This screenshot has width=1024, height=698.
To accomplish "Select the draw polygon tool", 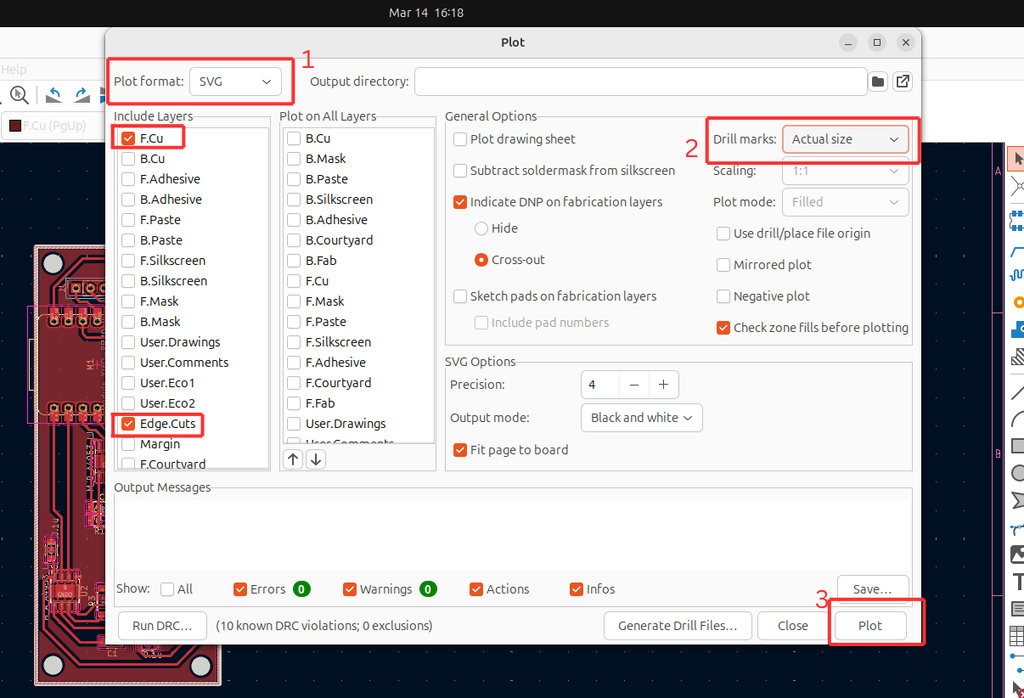I will click(x=1017, y=500).
